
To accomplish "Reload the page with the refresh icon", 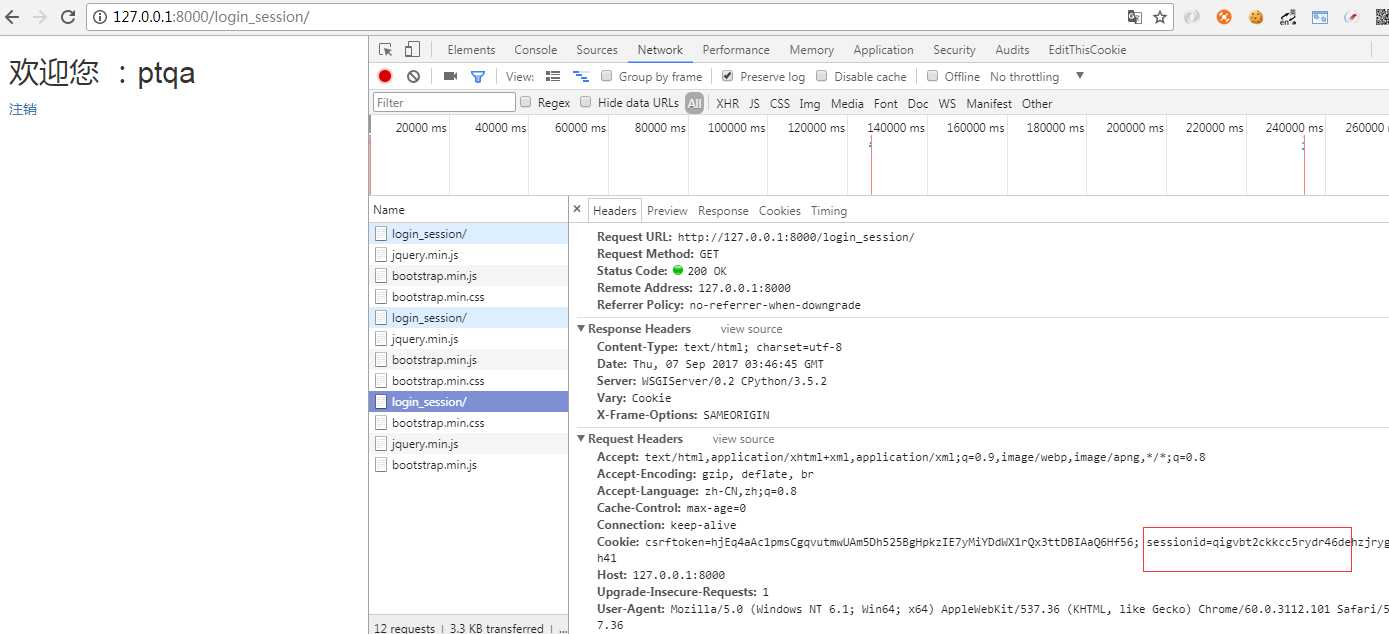I will click(x=68, y=17).
